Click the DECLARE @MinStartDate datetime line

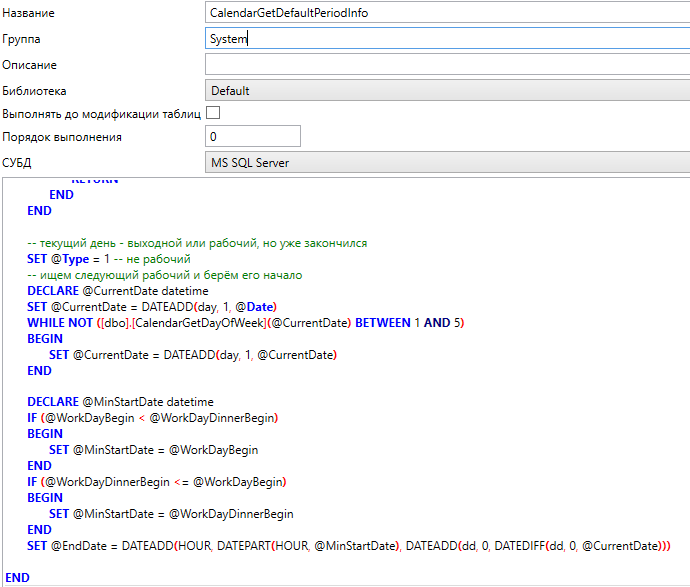[120, 402]
